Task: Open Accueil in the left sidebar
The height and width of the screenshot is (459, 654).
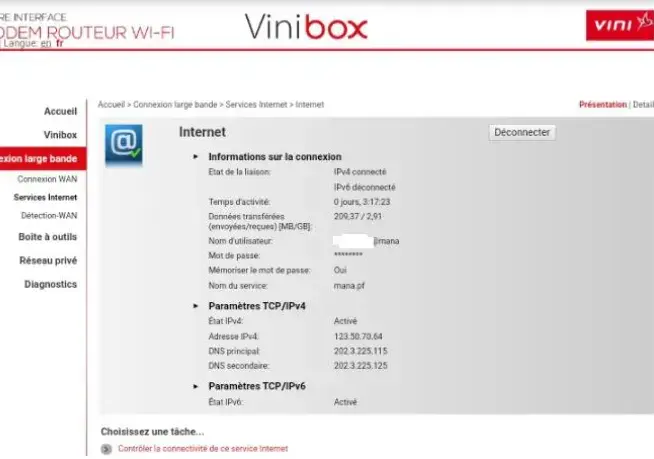Action: 60,111
